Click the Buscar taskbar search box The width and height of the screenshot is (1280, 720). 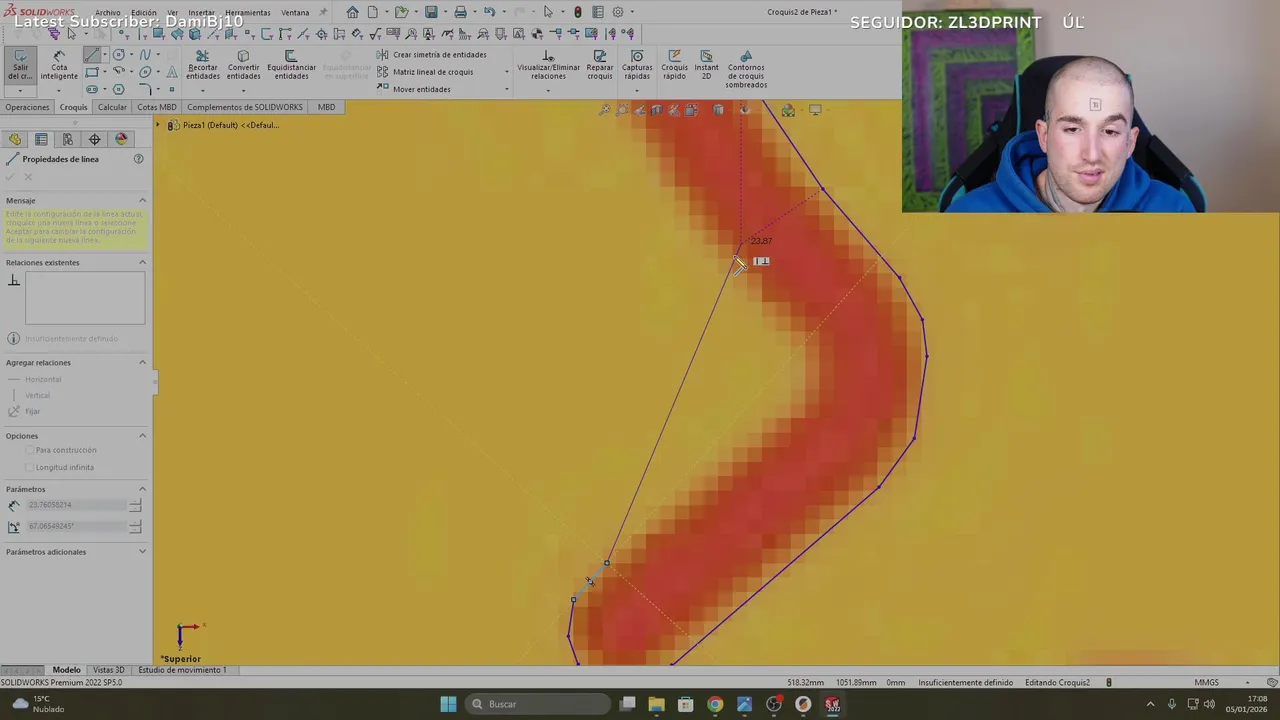[x=538, y=704]
